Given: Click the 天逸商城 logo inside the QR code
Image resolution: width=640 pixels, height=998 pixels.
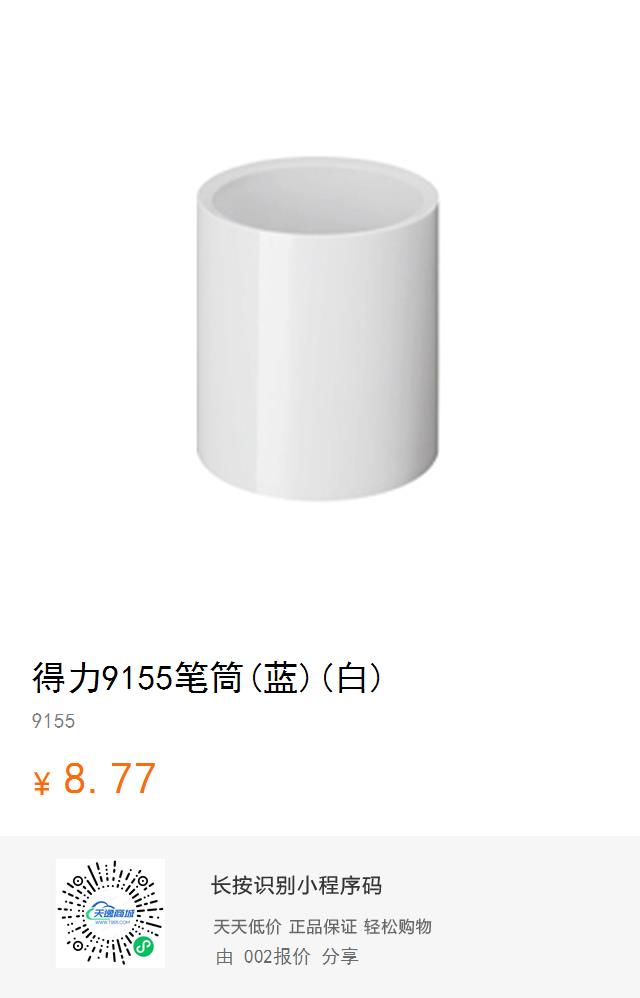Looking at the screenshot, I should [x=110, y=913].
